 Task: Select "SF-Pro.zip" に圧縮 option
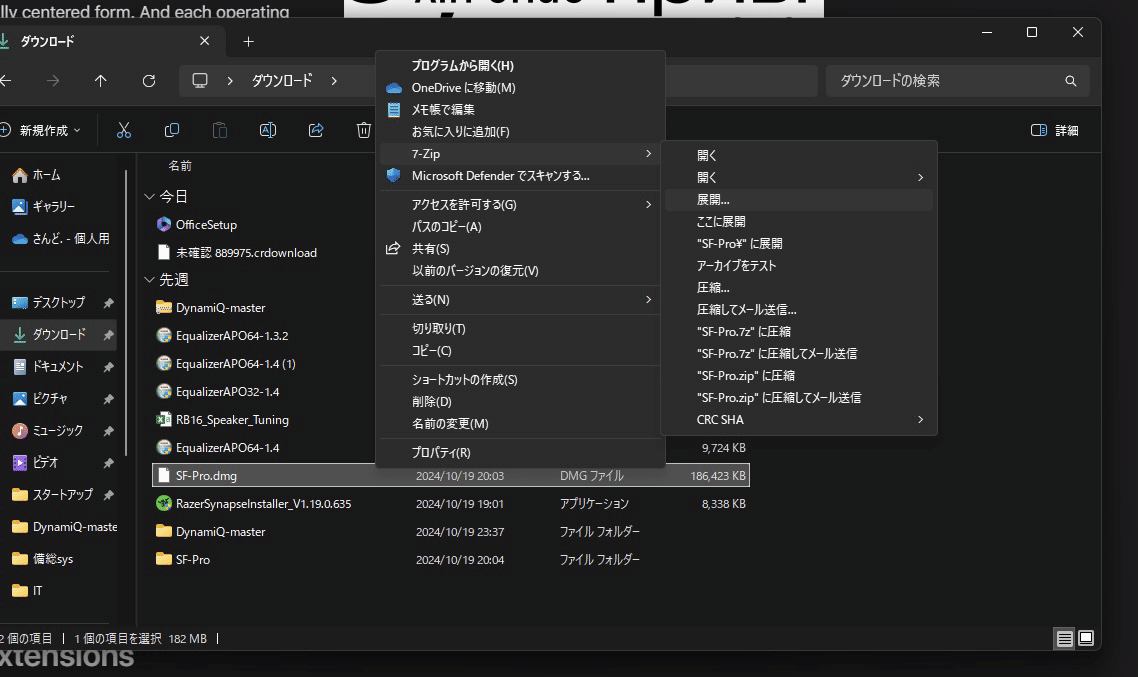tap(798, 375)
